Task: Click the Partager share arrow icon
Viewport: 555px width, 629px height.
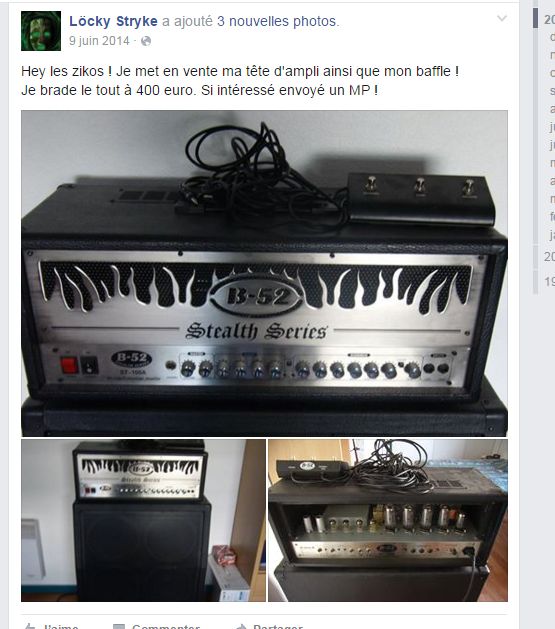Action: [x=241, y=626]
